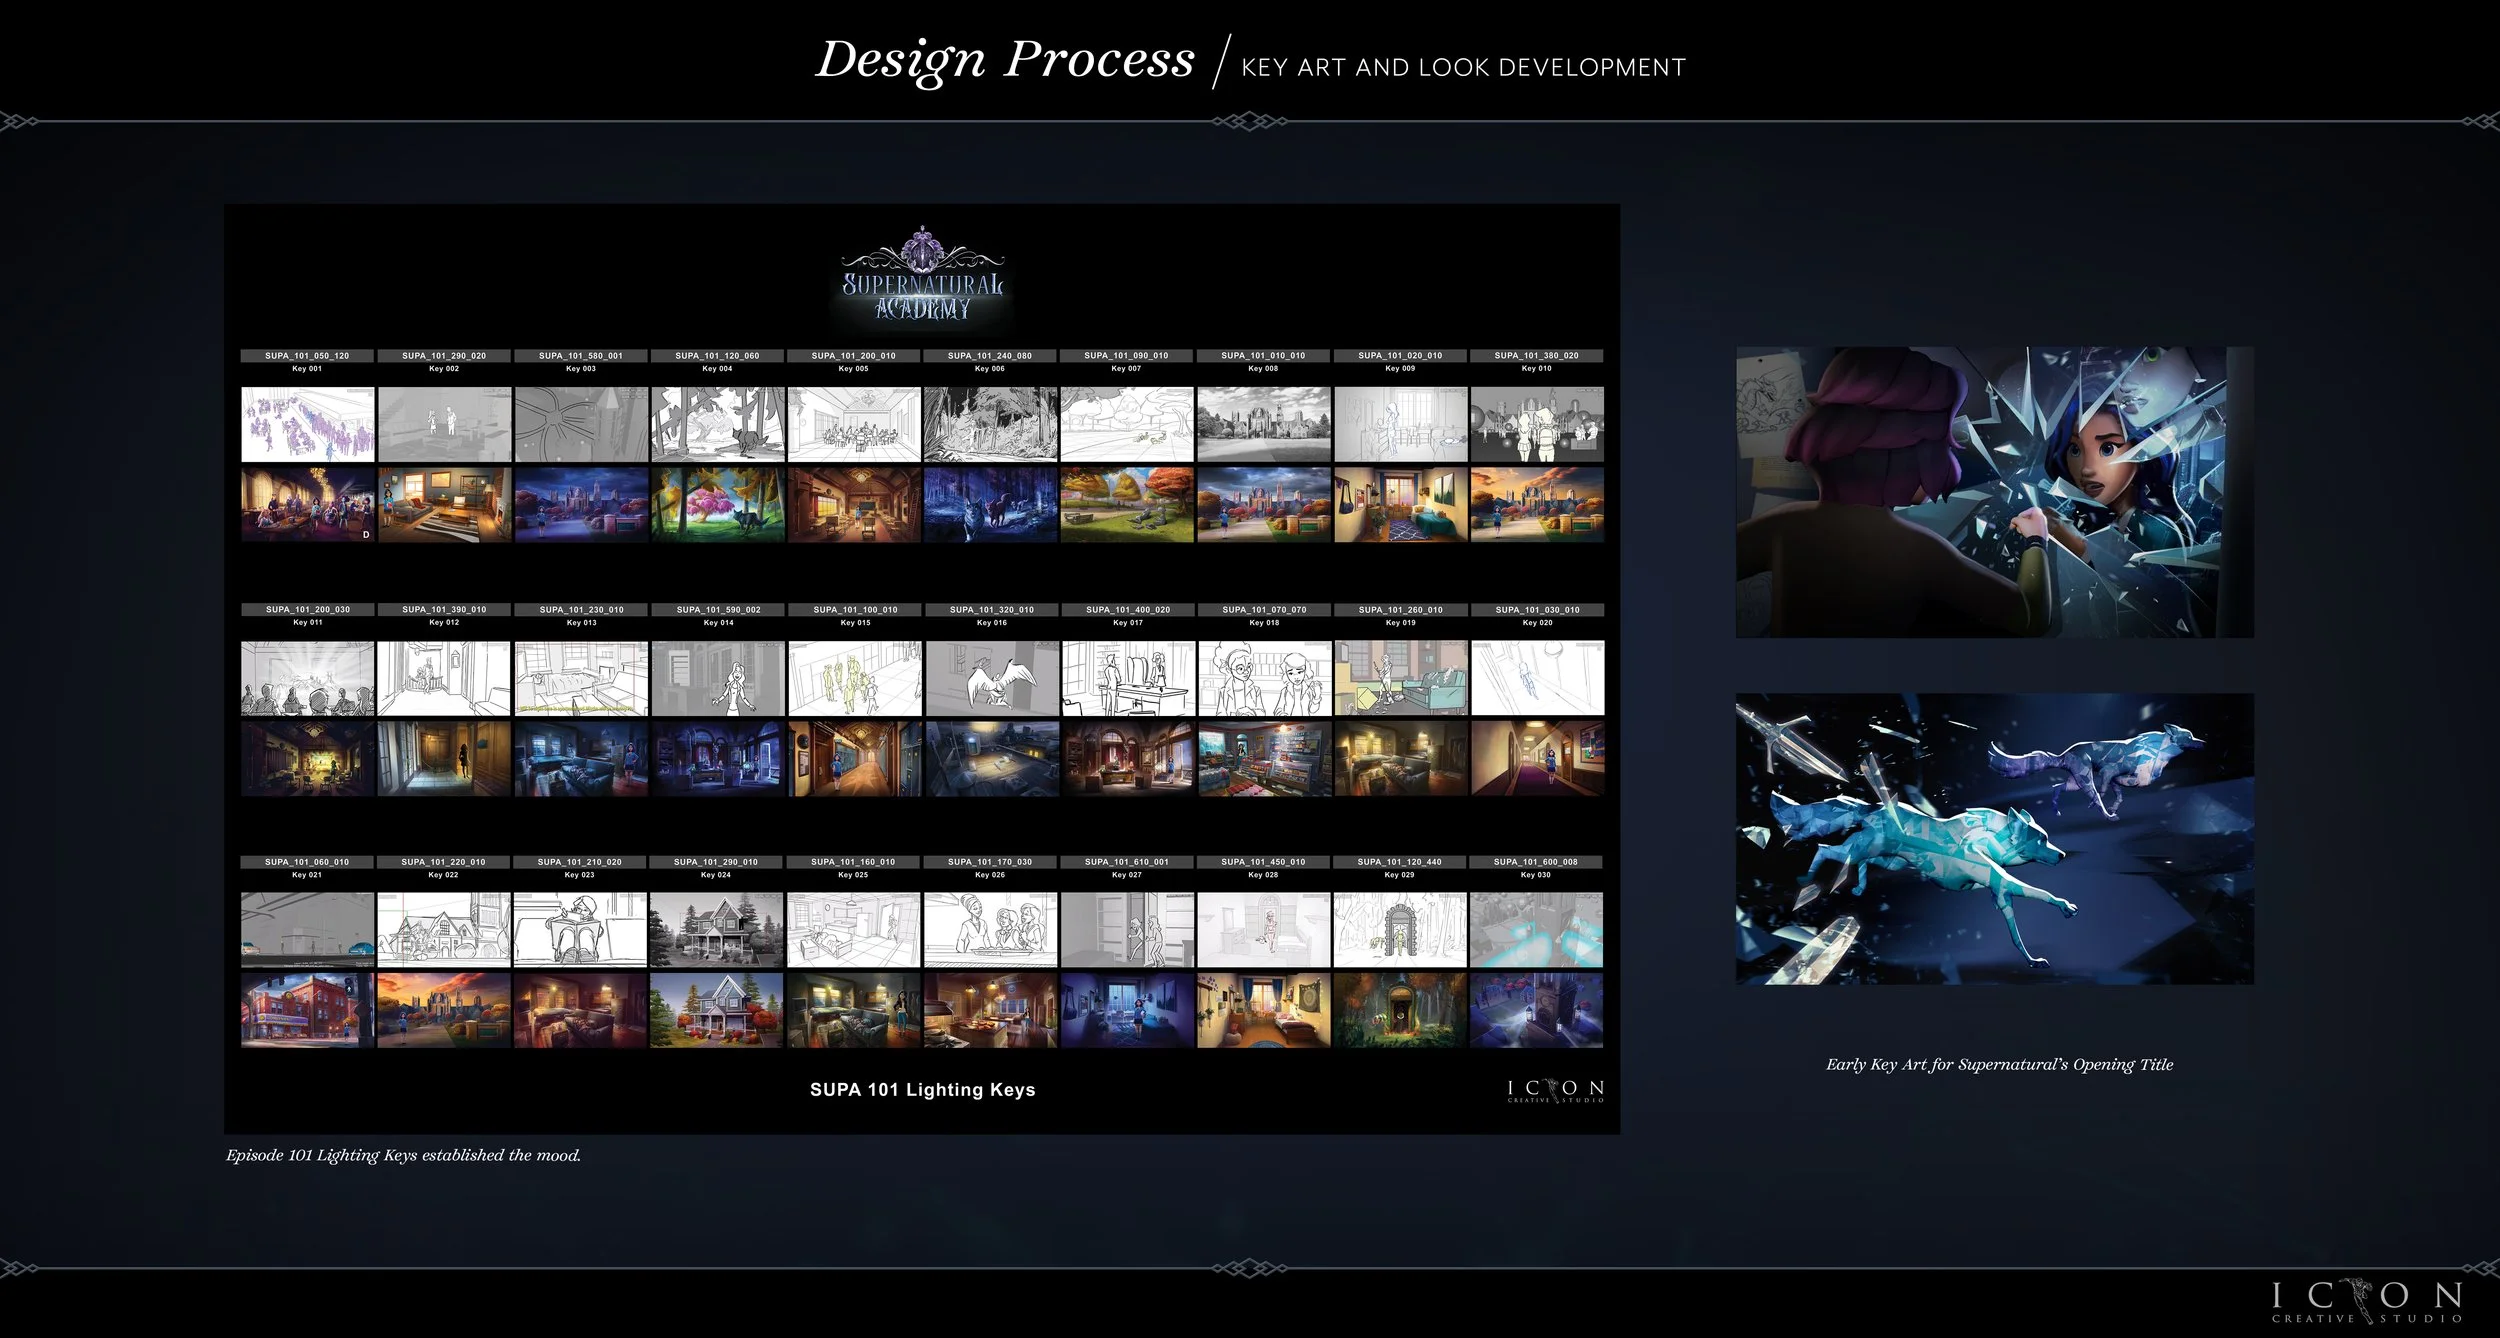The image size is (2500, 1338).
Task: Open the Key 008 castle sketch thumbnail
Action: [1264, 425]
